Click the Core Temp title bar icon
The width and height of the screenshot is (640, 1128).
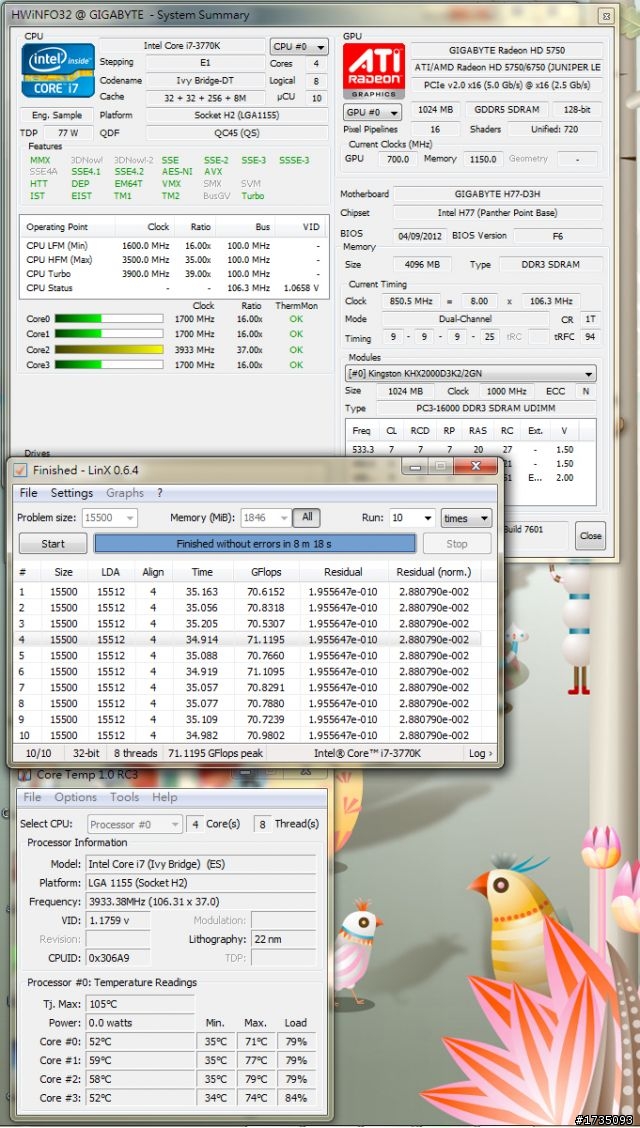(x=24, y=775)
